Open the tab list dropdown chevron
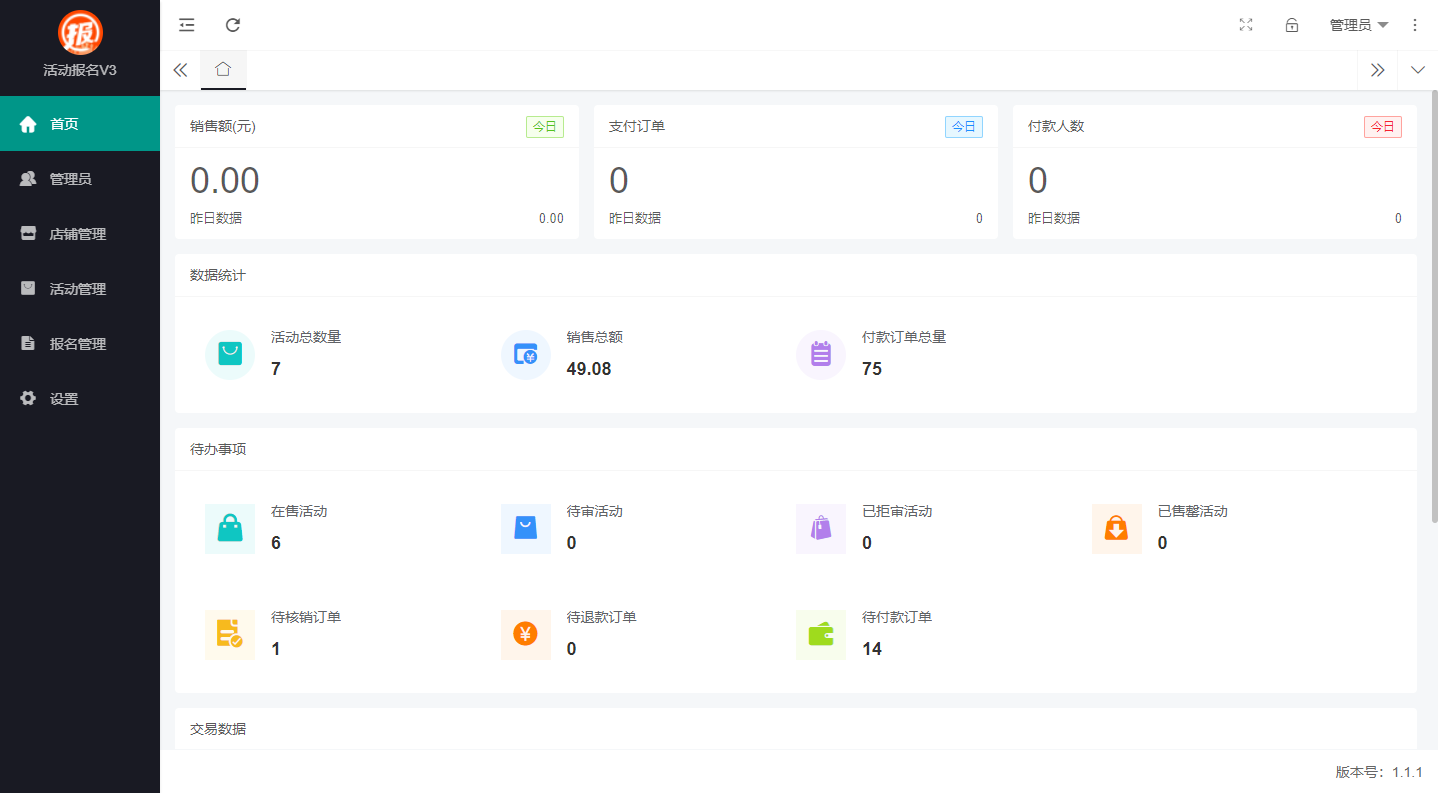 pyautogui.click(x=1417, y=70)
